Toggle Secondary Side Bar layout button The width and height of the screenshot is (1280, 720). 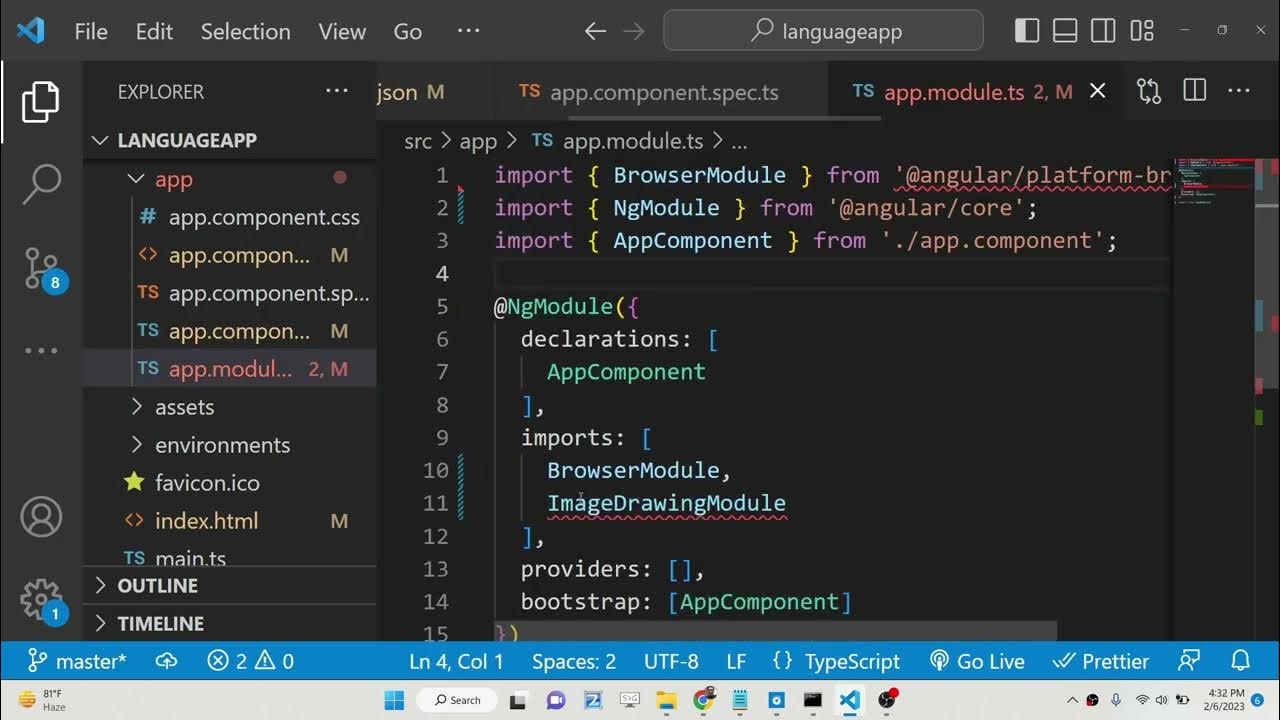[1103, 31]
